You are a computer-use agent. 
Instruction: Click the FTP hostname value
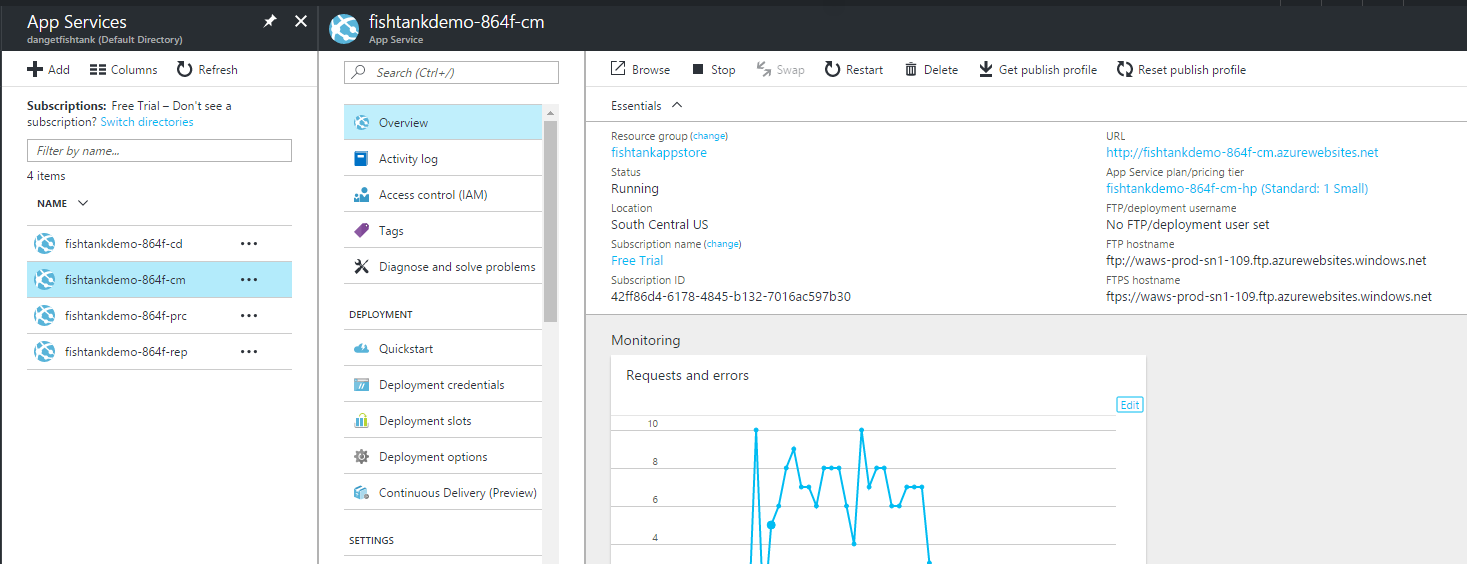(1266, 261)
